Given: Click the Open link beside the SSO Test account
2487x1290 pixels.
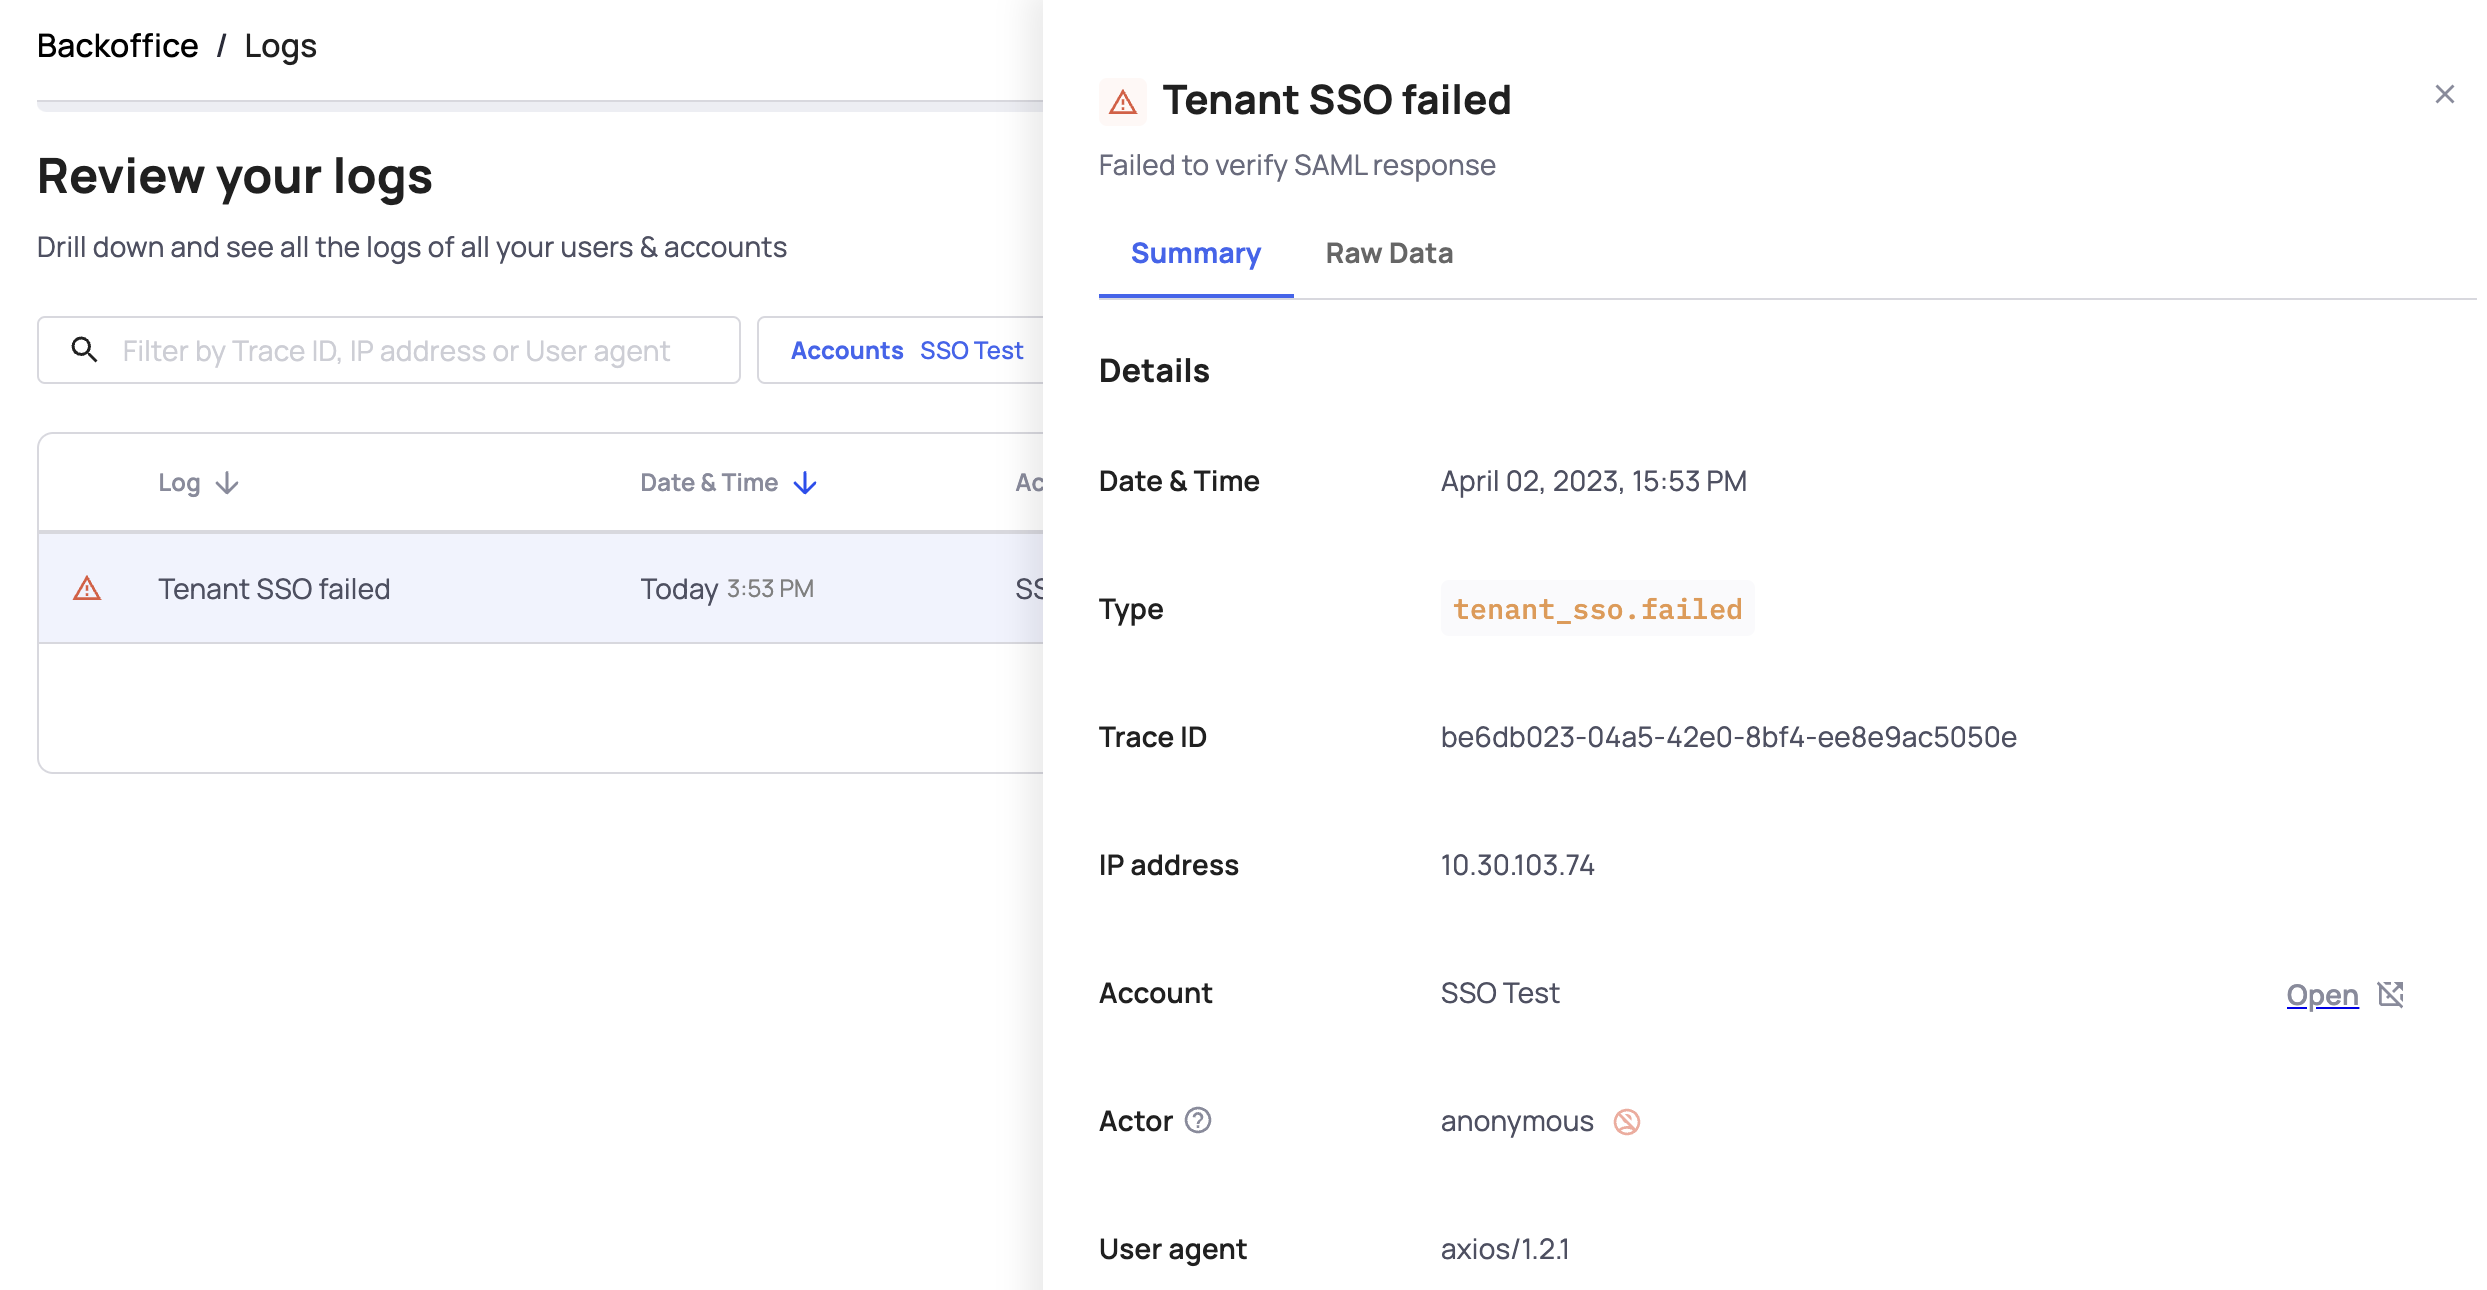Looking at the screenshot, I should pos(2321,994).
